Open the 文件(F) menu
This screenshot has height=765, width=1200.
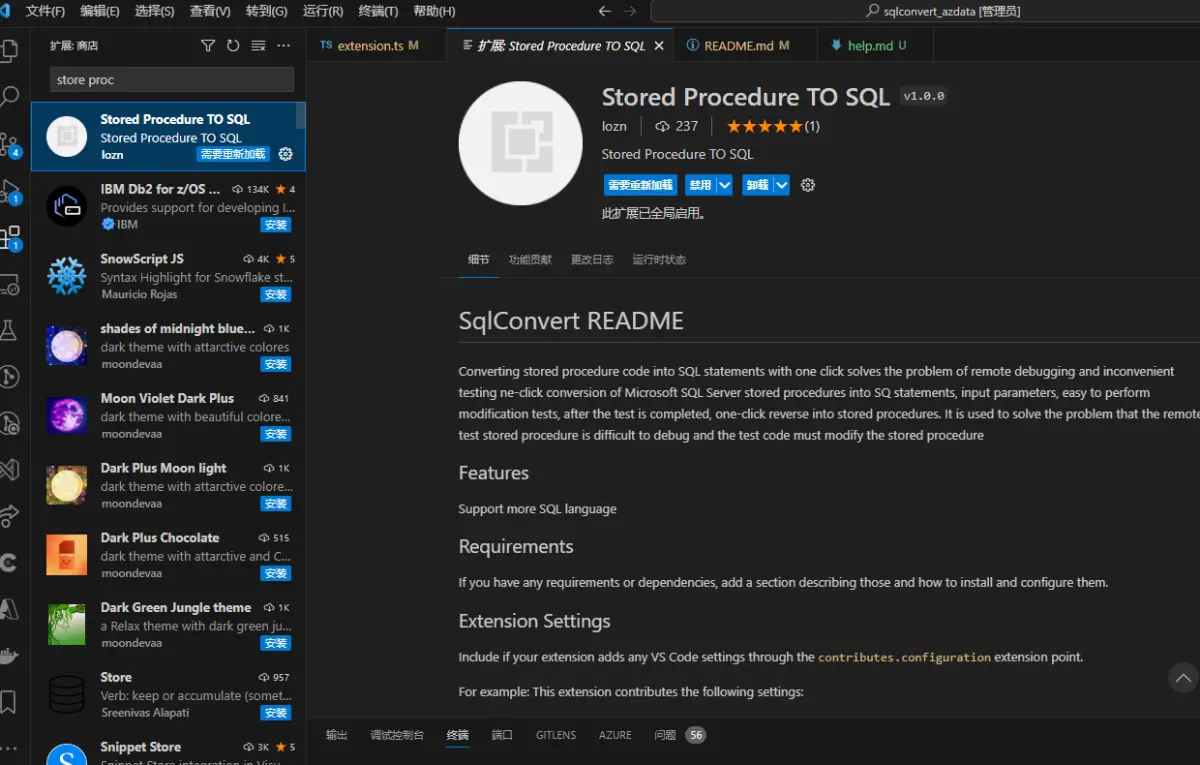45,11
